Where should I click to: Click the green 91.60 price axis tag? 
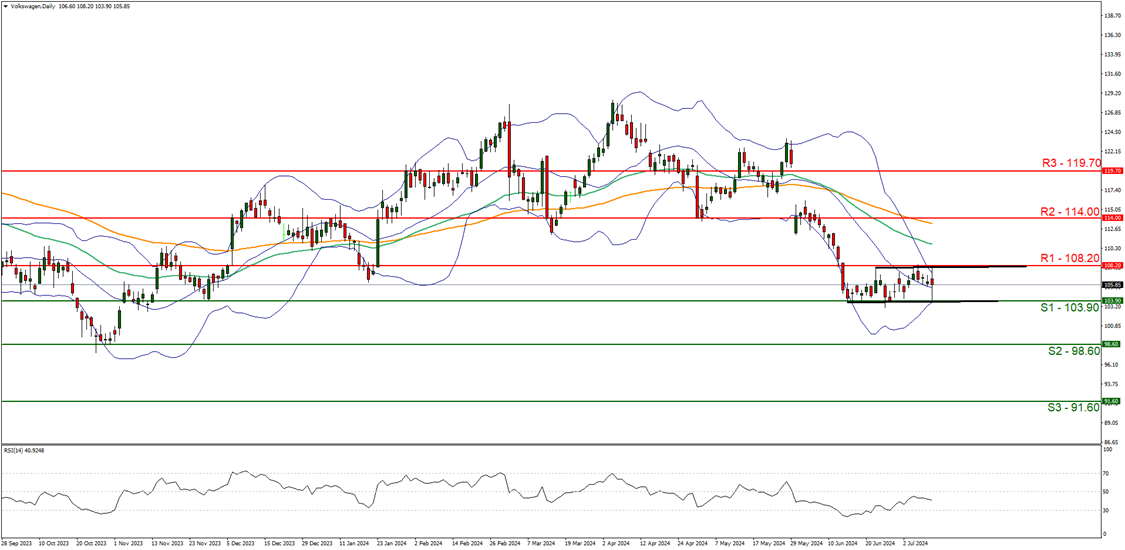pyautogui.click(x=1110, y=401)
